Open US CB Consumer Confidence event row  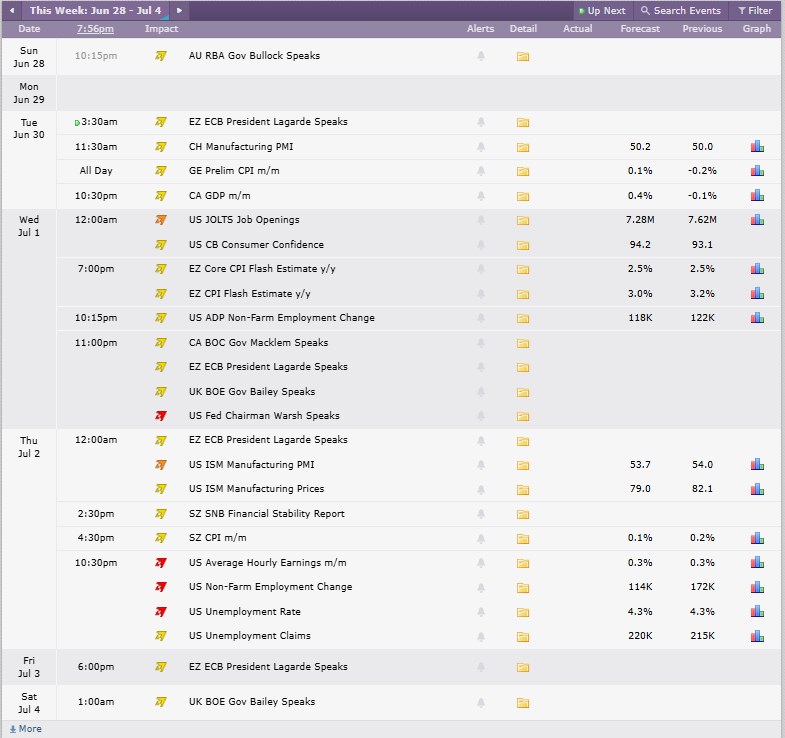tap(256, 245)
